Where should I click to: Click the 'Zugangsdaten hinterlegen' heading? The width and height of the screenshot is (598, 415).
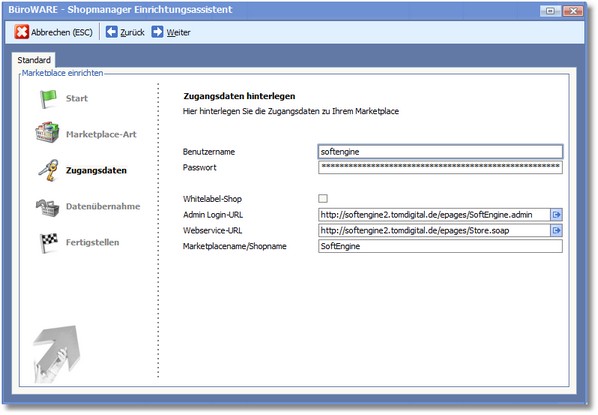pyautogui.click(x=240, y=96)
